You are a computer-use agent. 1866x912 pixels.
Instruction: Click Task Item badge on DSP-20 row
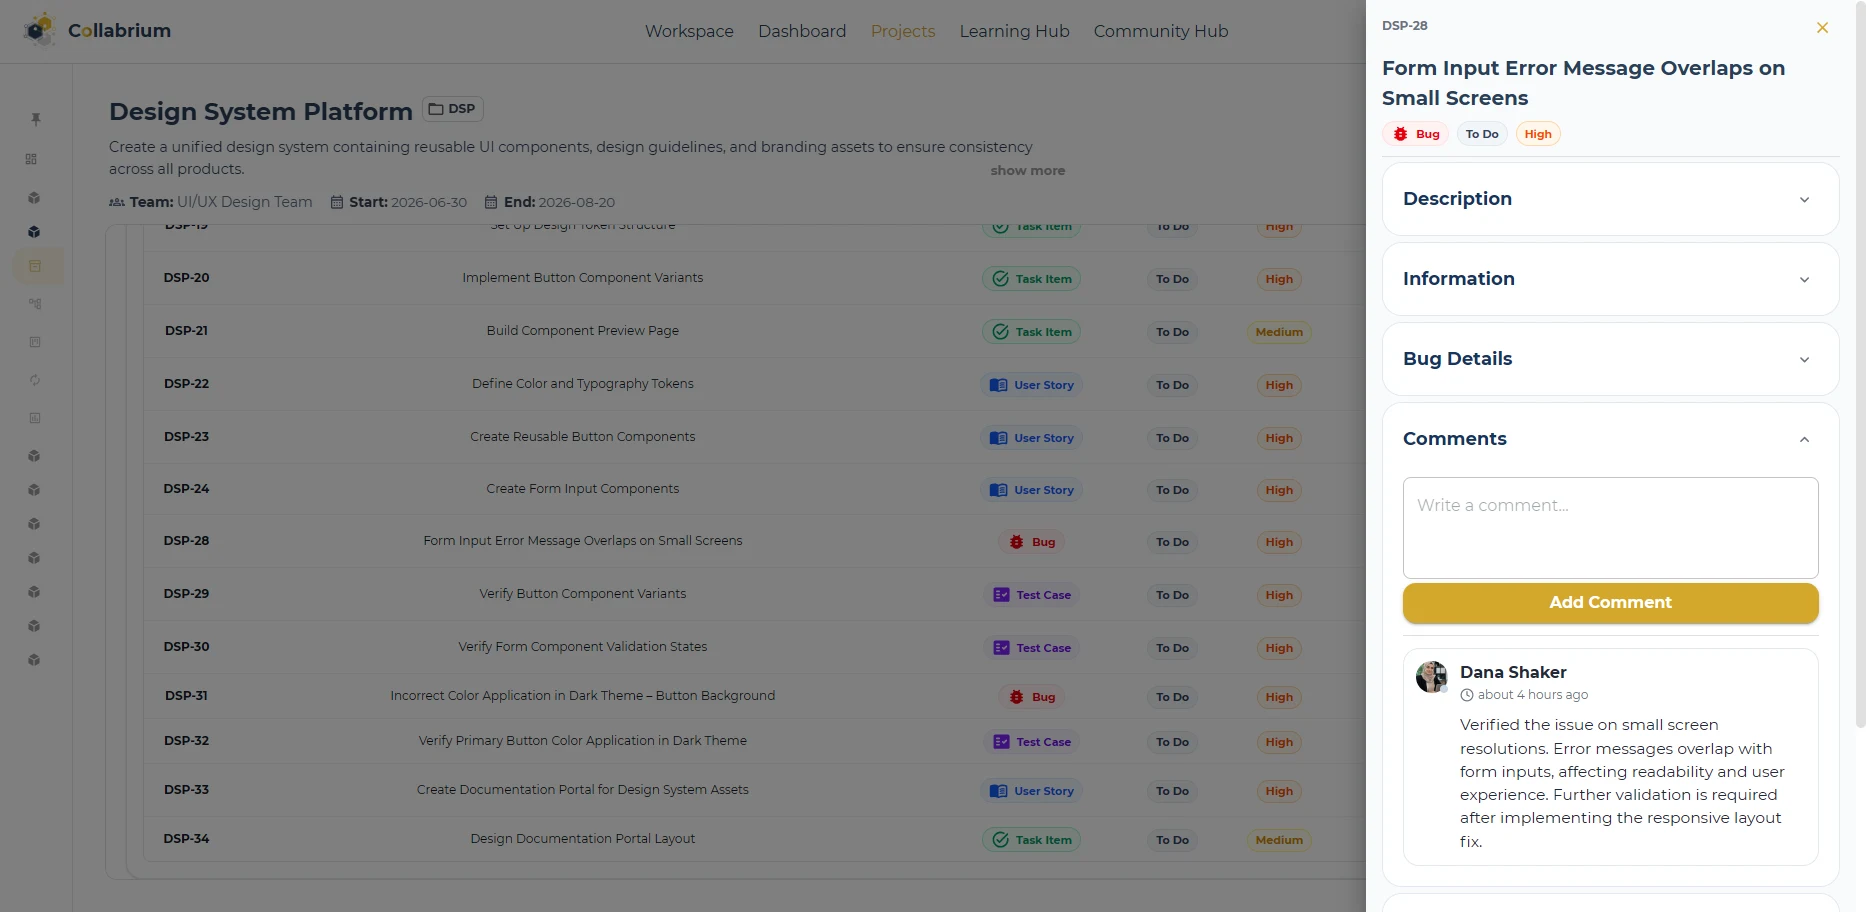coord(1031,279)
